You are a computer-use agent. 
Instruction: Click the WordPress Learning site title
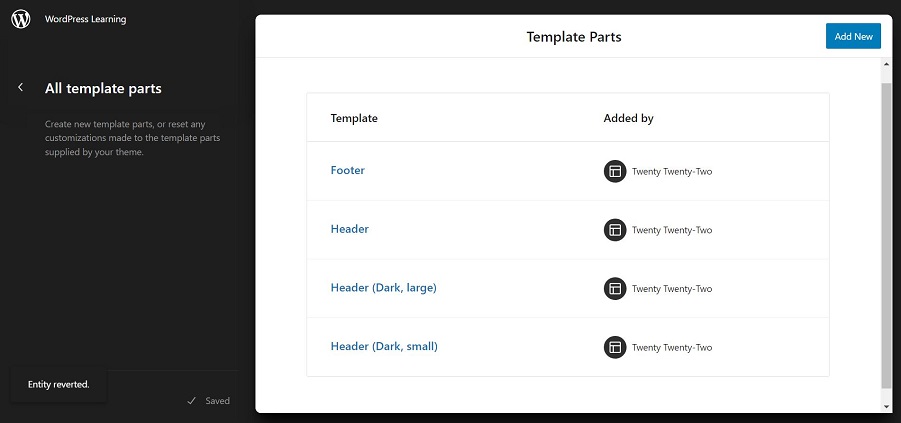[x=86, y=19]
